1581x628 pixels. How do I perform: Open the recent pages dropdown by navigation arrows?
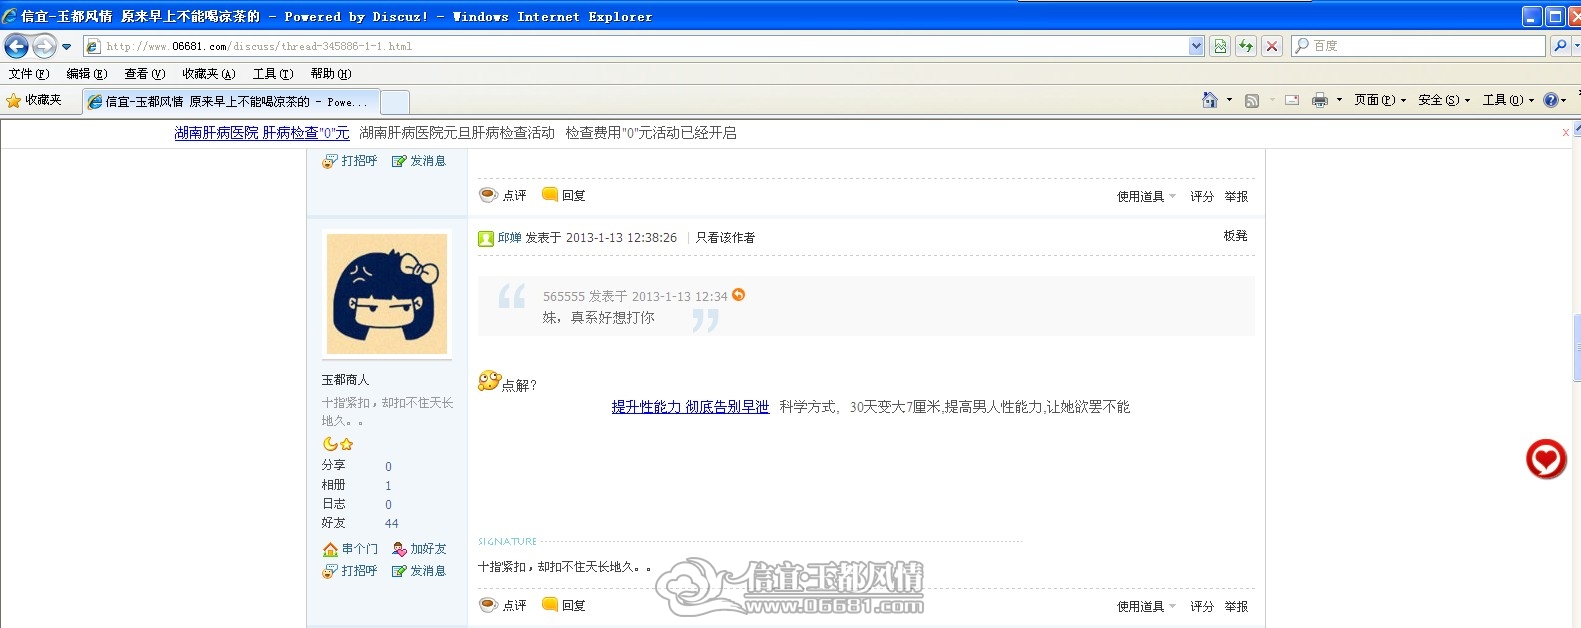point(67,46)
